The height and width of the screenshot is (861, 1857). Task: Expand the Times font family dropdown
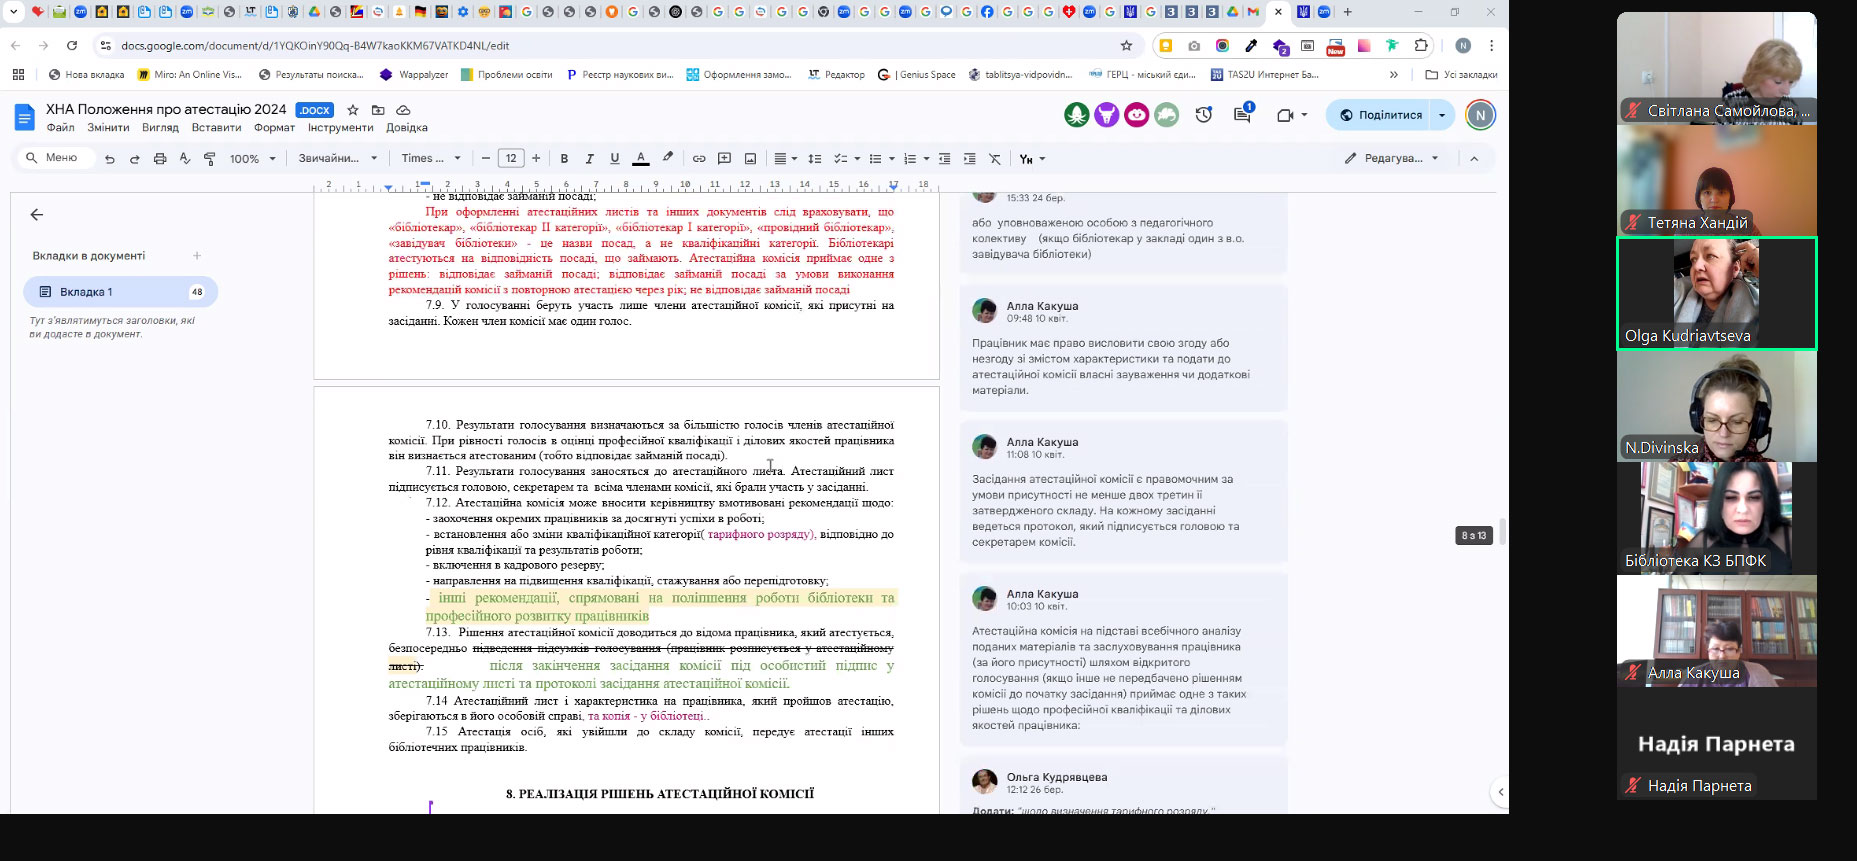[431, 159]
